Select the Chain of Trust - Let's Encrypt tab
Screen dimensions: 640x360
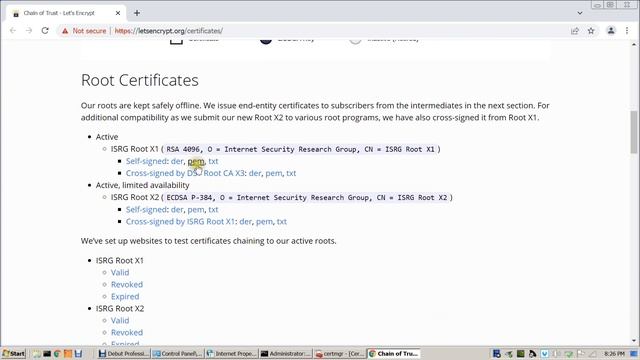pyautogui.click(x=65, y=13)
